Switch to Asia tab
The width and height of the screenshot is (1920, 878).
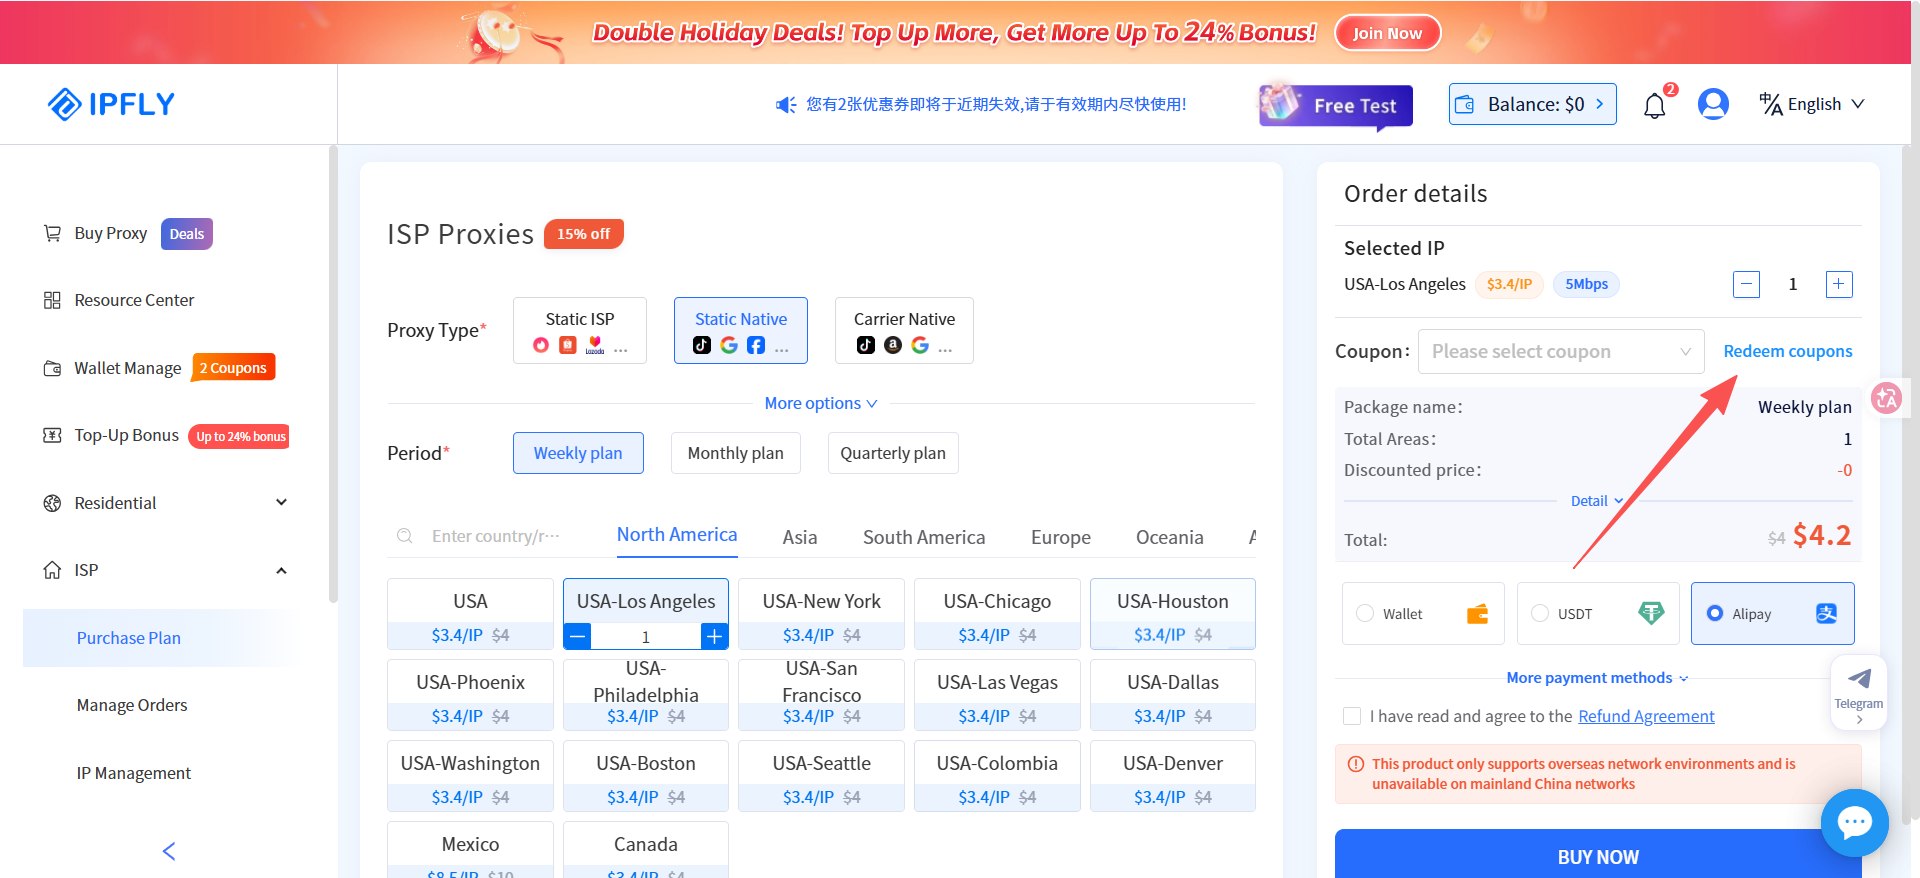pos(800,537)
